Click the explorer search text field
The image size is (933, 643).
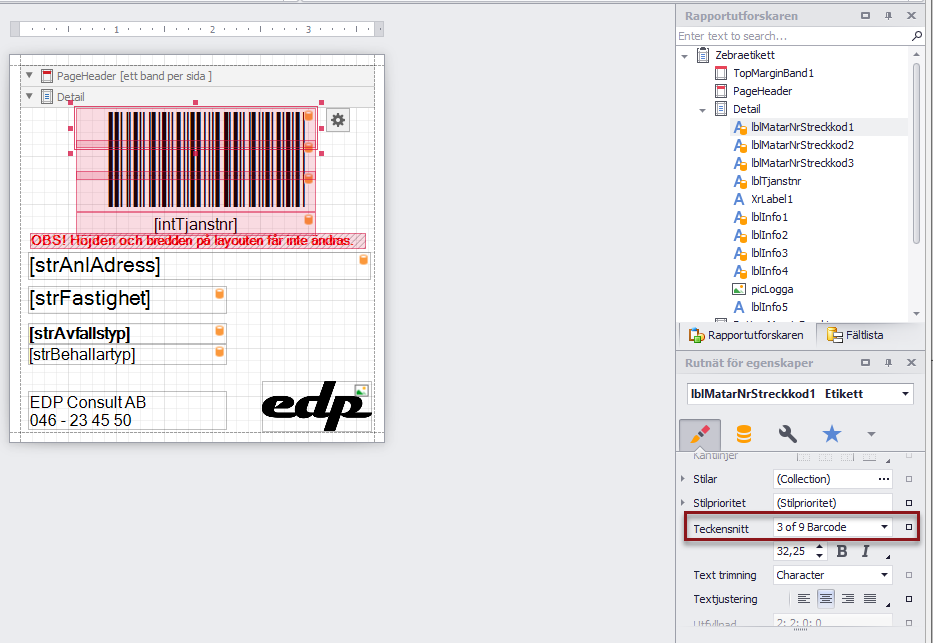pos(794,36)
